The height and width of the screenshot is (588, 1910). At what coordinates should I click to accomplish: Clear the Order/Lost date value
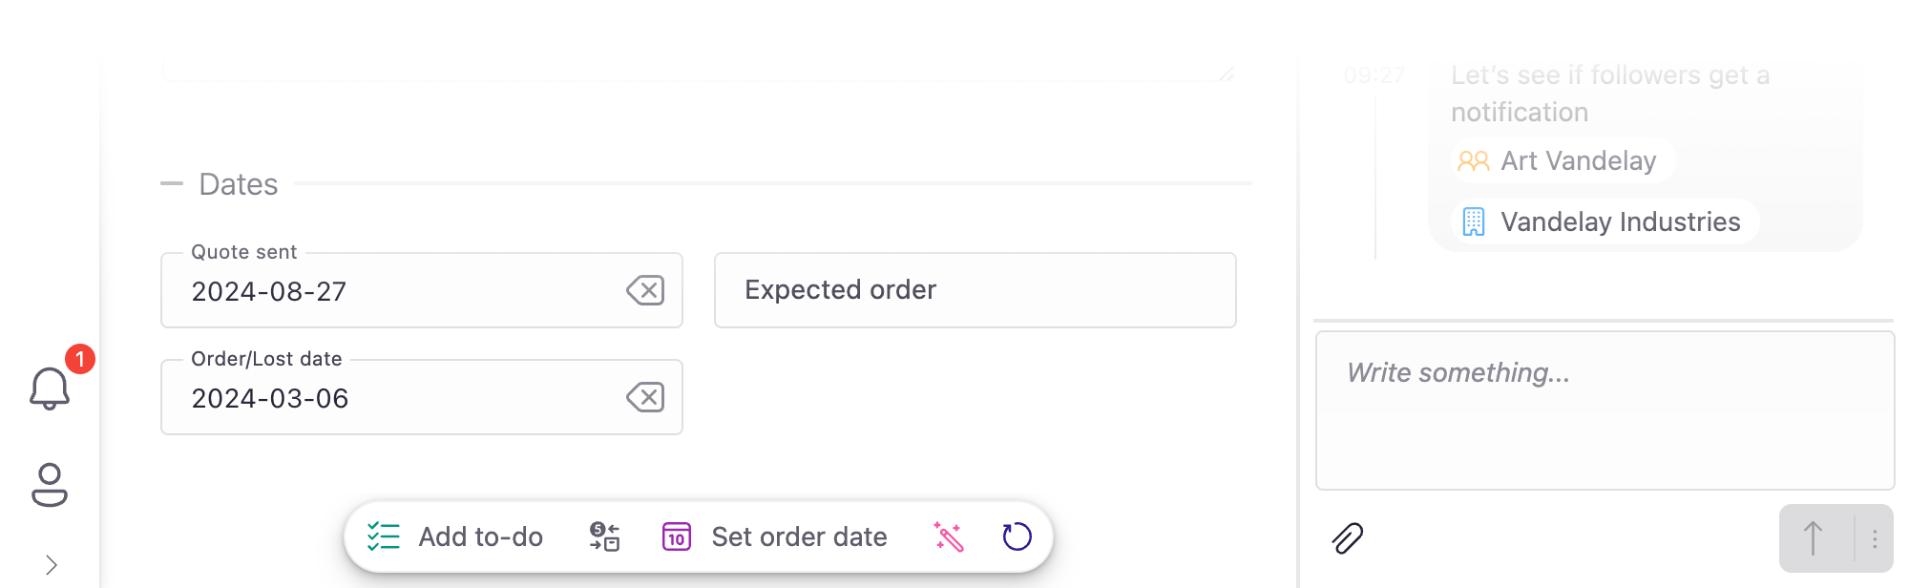645,398
